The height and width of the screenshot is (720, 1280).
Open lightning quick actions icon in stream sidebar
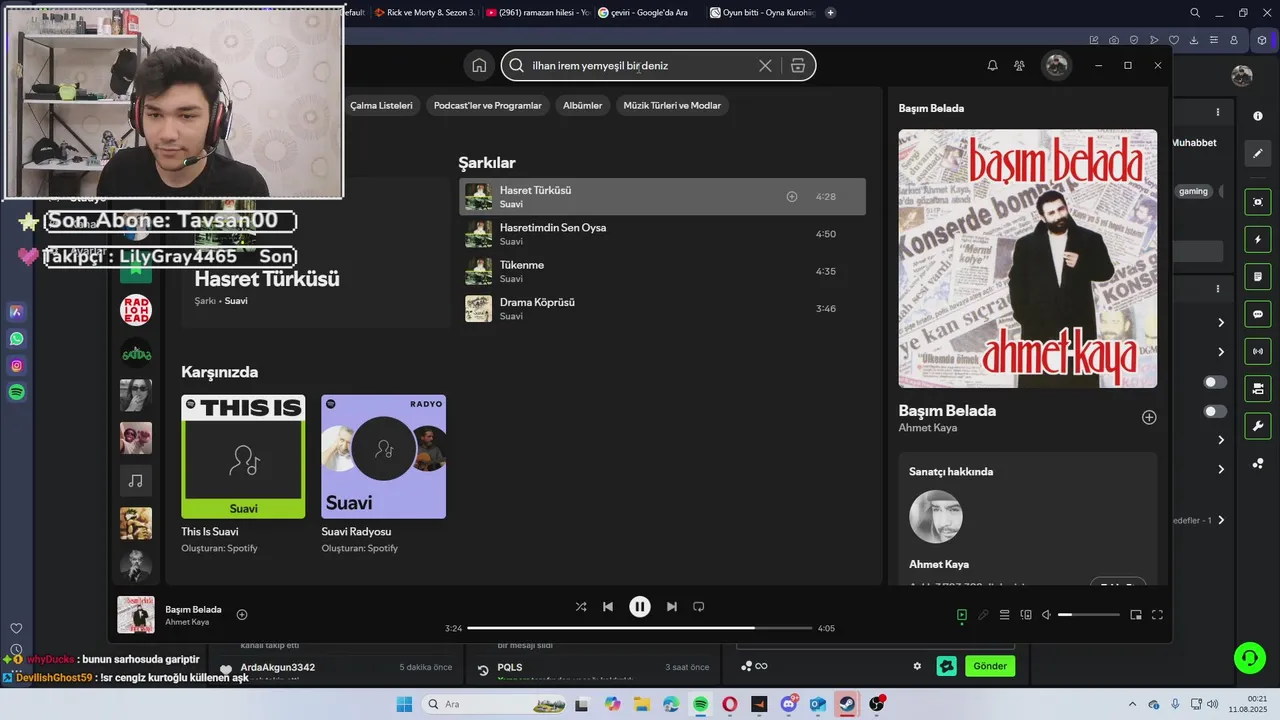[x=1258, y=240]
